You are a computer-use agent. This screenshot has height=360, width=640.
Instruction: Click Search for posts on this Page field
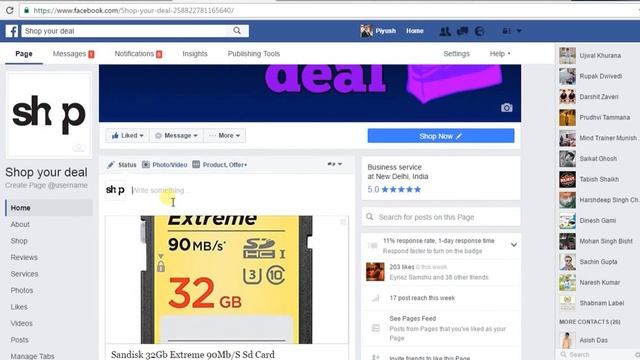click(441, 217)
